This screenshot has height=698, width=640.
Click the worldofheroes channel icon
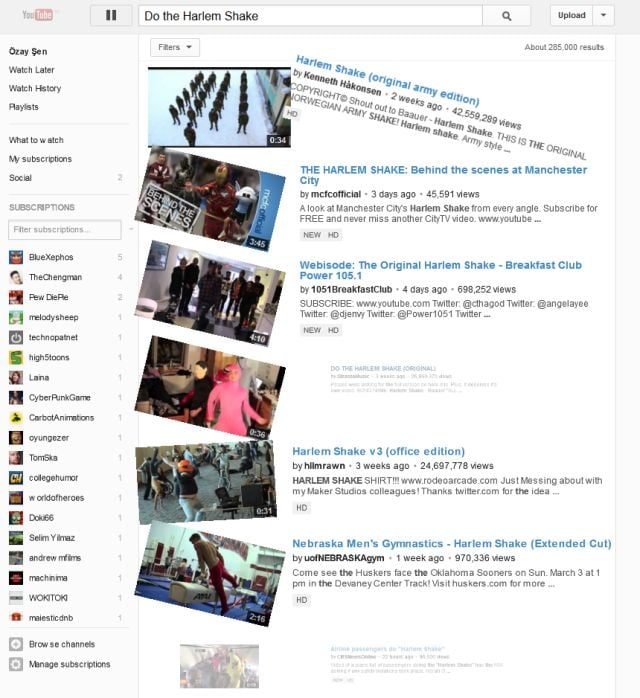tap(16, 498)
